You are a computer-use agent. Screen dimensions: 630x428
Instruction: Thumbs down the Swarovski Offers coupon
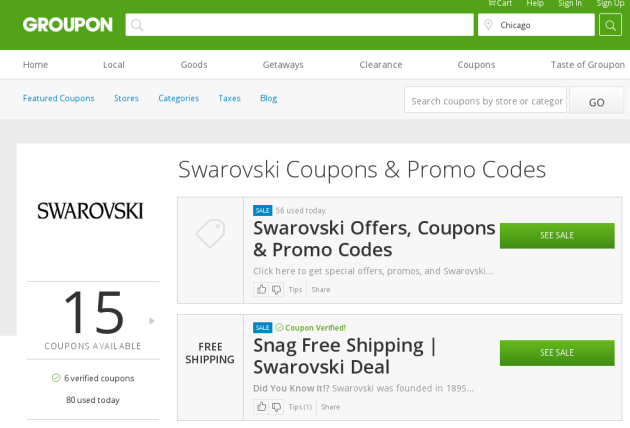276,289
